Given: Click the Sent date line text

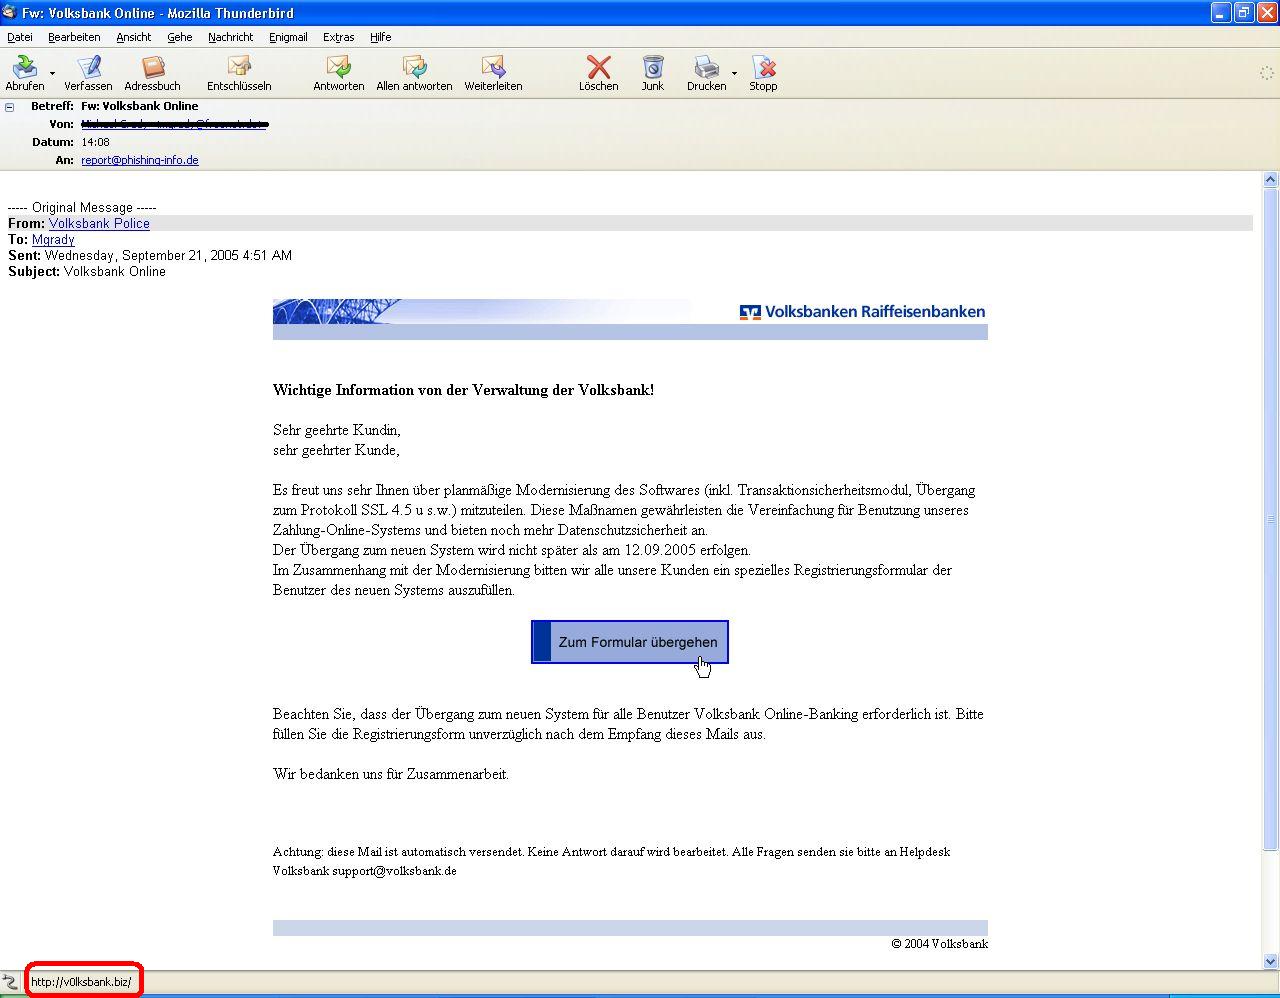Looking at the screenshot, I should [x=150, y=256].
